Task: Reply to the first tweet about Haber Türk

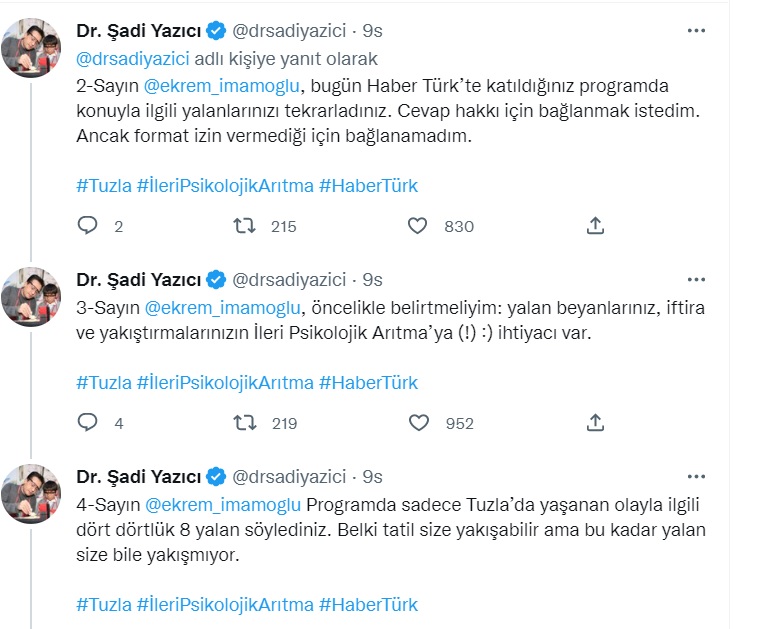Action: pyautogui.click(x=88, y=226)
